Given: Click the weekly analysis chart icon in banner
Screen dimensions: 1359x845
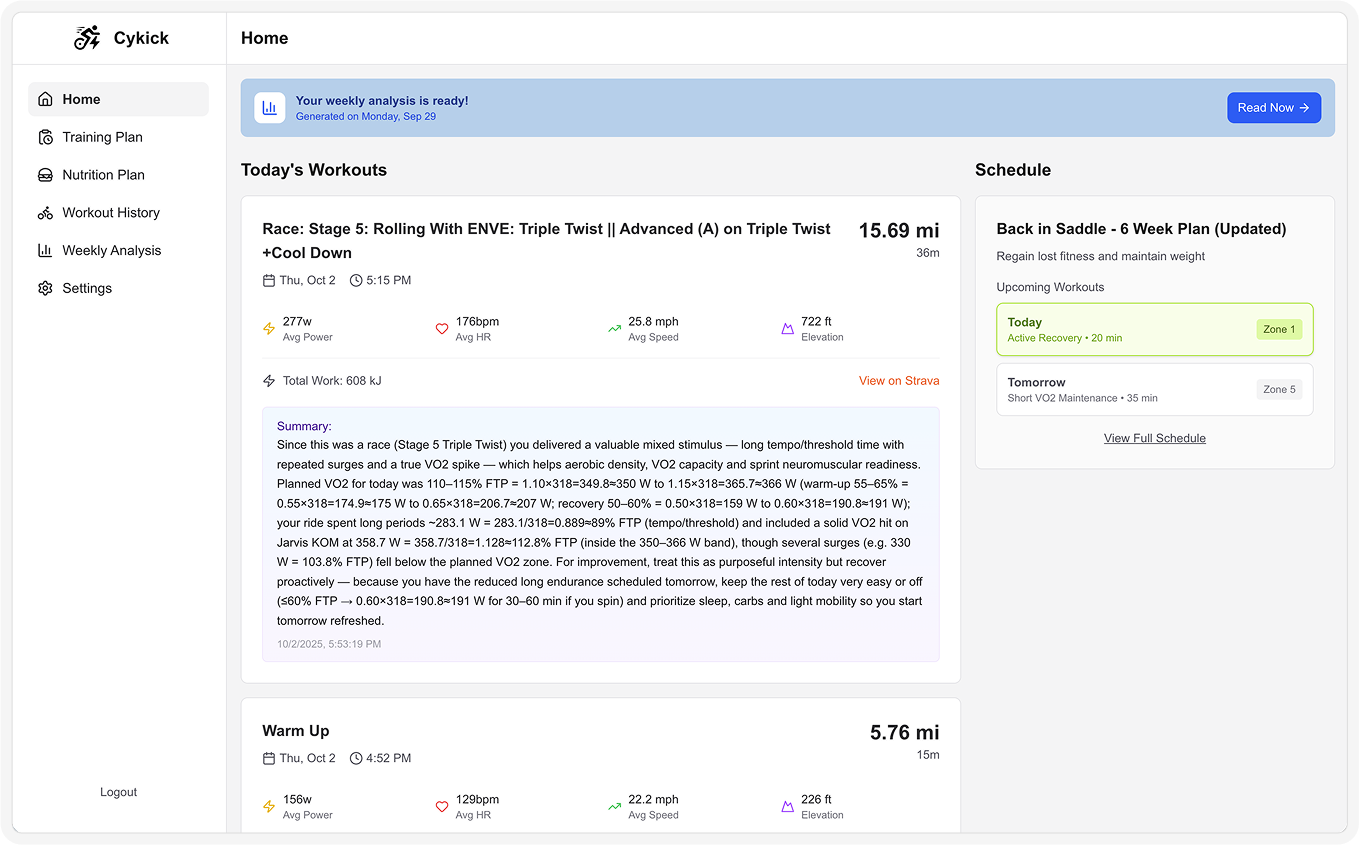Looking at the screenshot, I should click(x=270, y=108).
